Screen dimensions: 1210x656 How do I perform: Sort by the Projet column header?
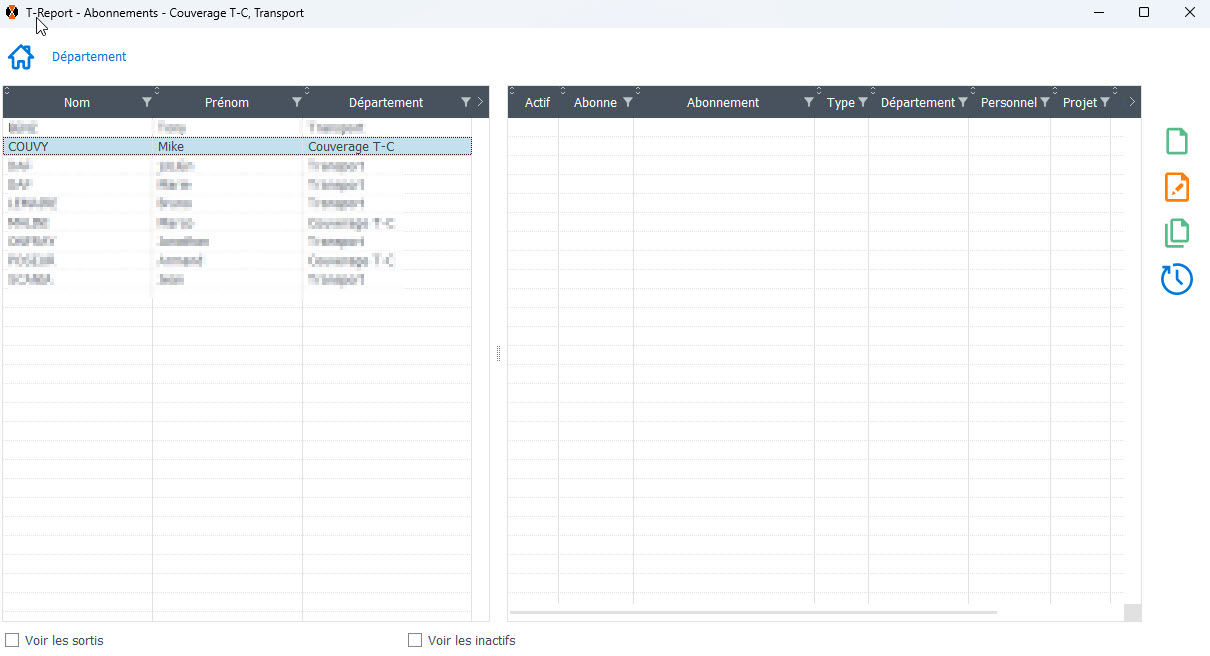[1079, 102]
